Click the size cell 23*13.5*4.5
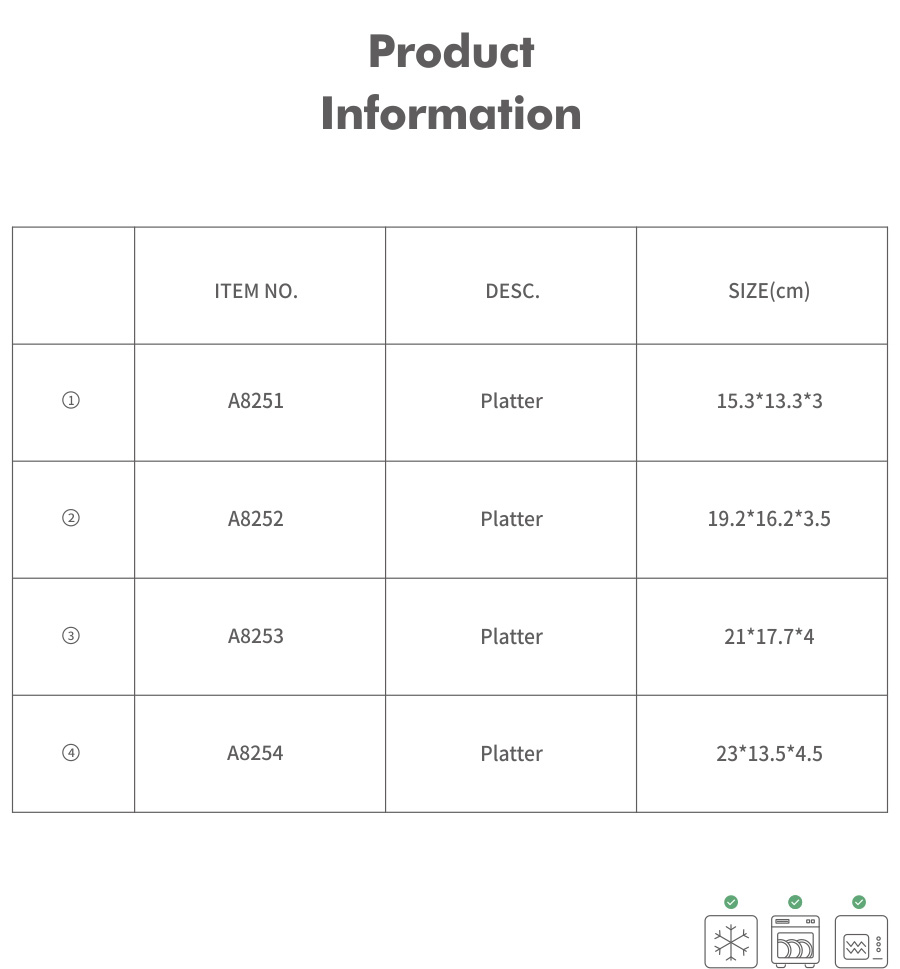The width and height of the screenshot is (900, 969). [x=769, y=753]
